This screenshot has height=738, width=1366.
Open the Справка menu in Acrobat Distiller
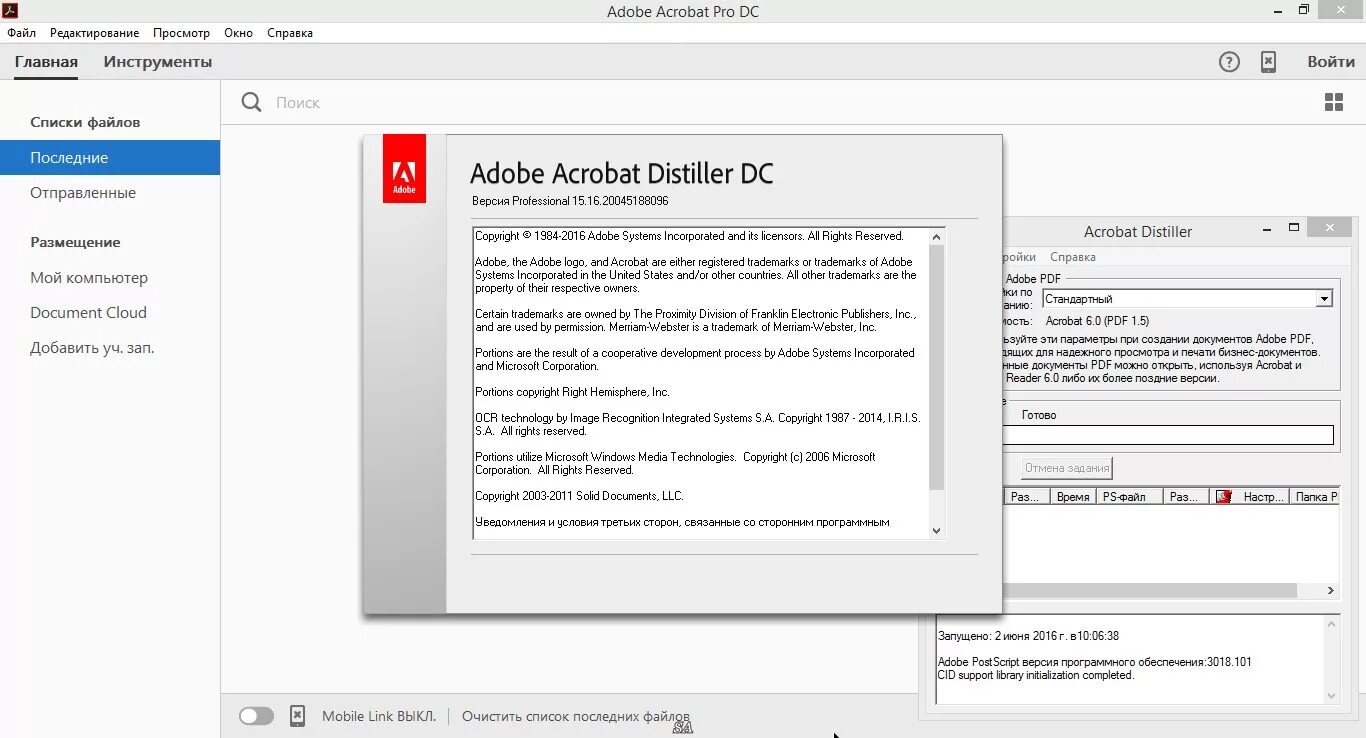click(1072, 257)
